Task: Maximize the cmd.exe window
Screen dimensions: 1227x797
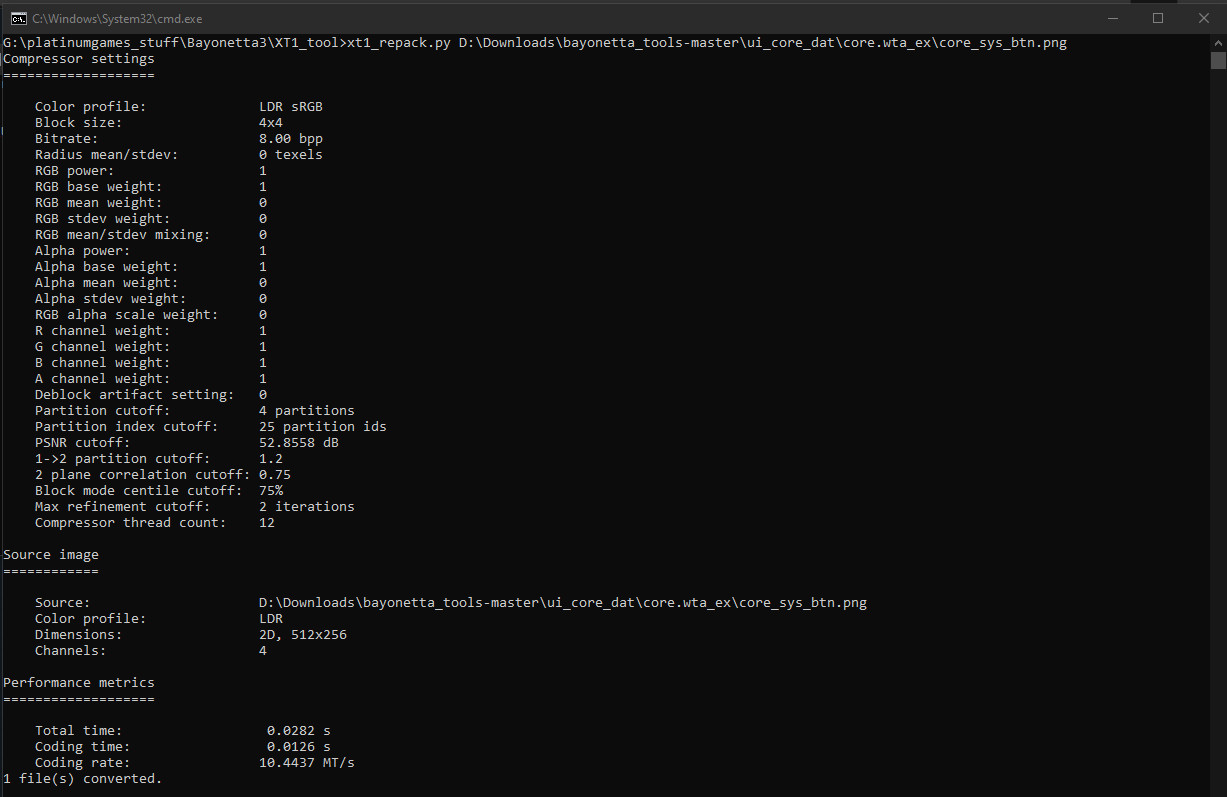Action: click(x=1158, y=18)
